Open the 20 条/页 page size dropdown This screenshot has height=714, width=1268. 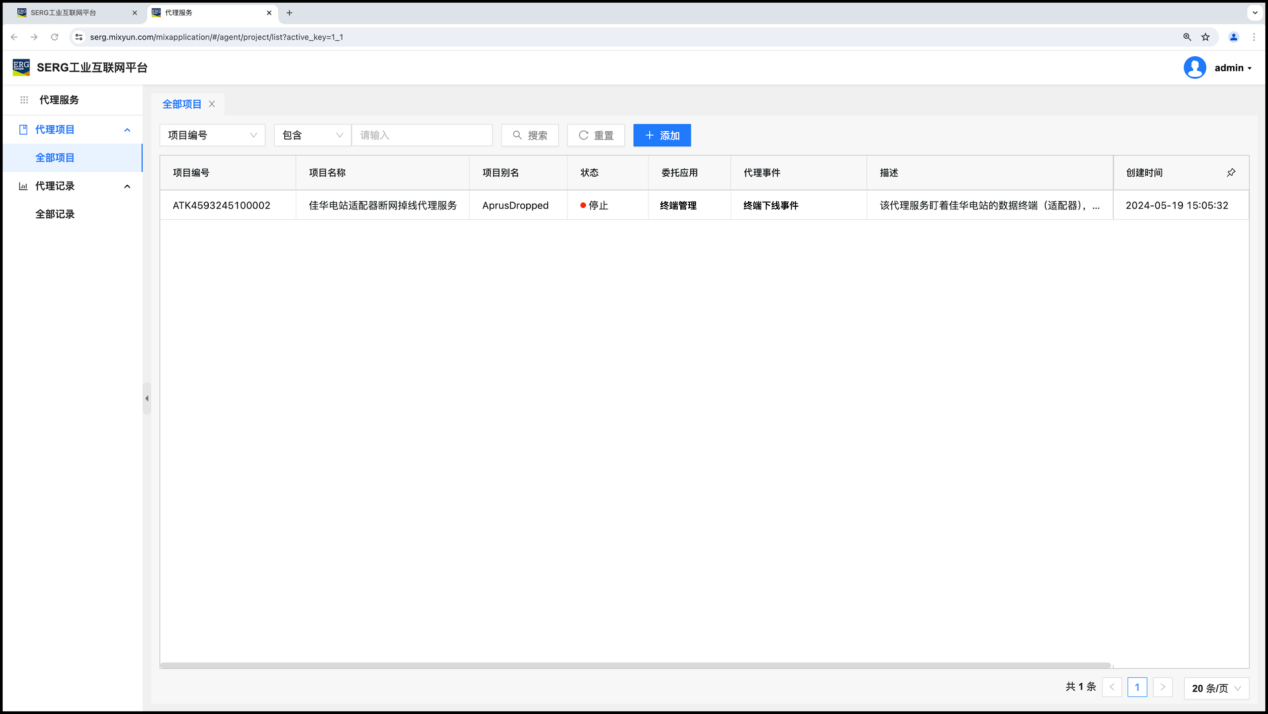pos(1216,688)
